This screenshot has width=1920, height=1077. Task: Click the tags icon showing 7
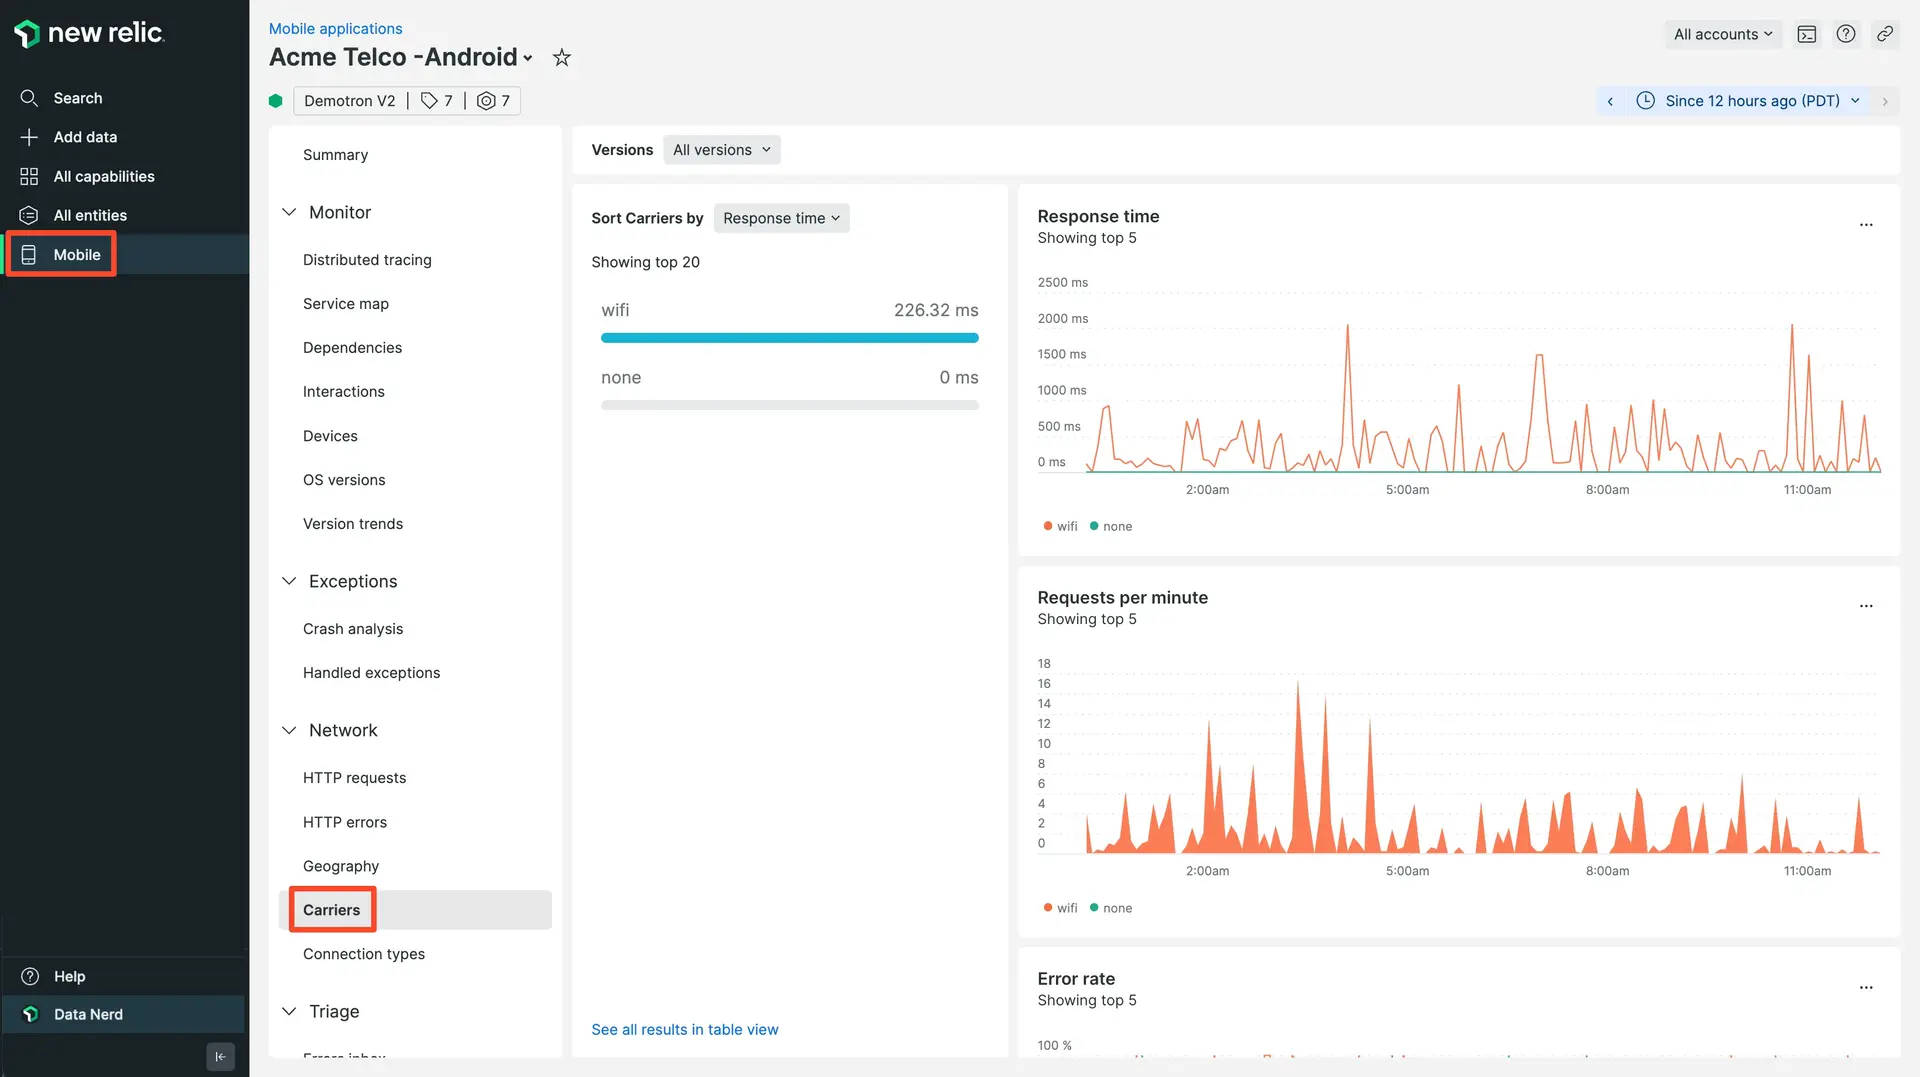tap(437, 101)
